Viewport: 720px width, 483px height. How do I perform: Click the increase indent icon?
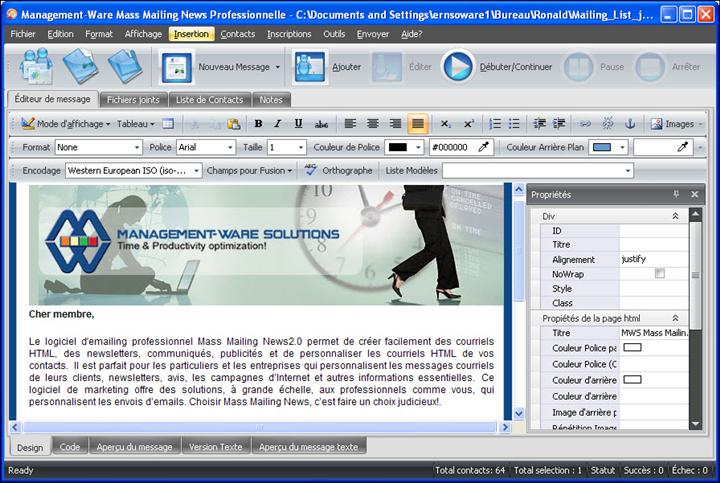coord(559,124)
